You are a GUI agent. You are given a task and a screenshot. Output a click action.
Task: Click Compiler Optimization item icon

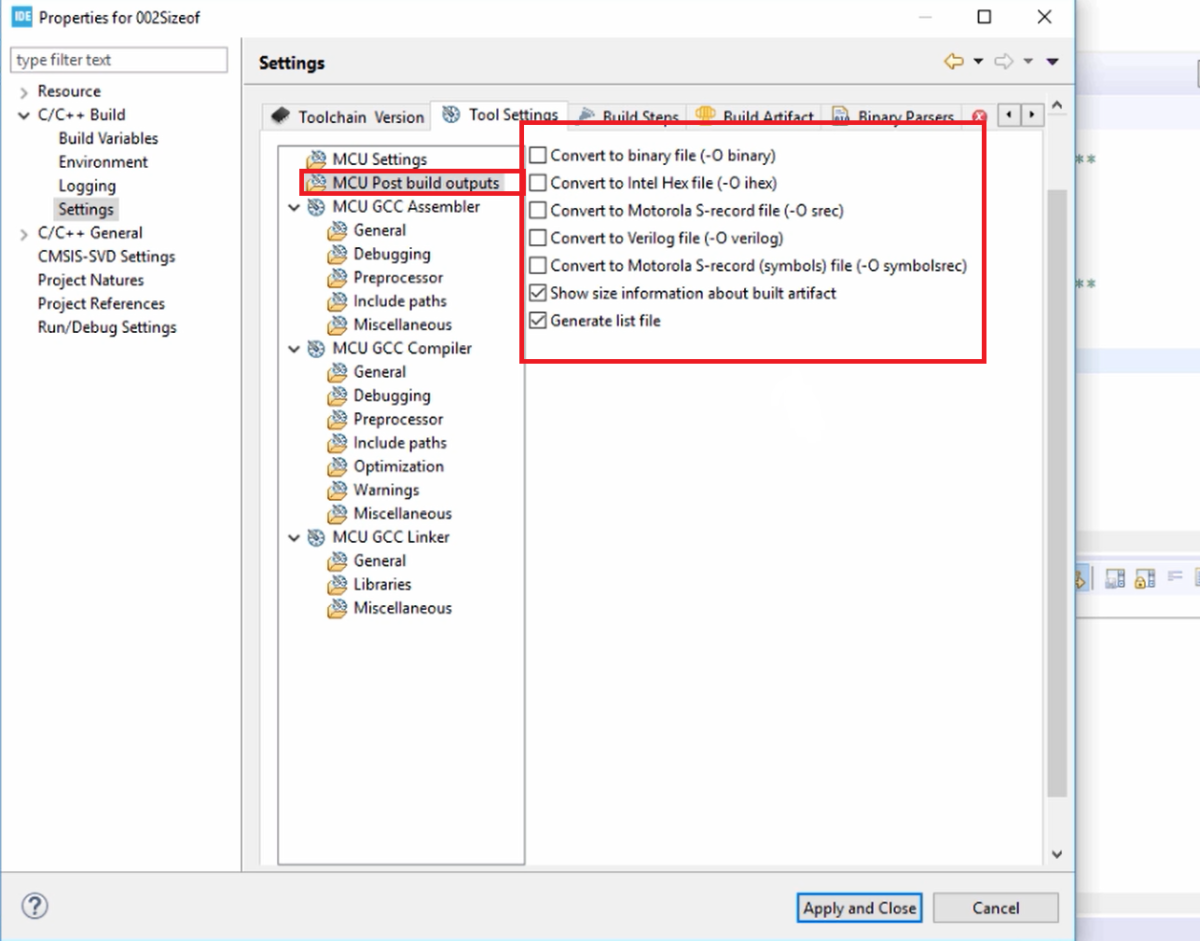tap(337, 466)
